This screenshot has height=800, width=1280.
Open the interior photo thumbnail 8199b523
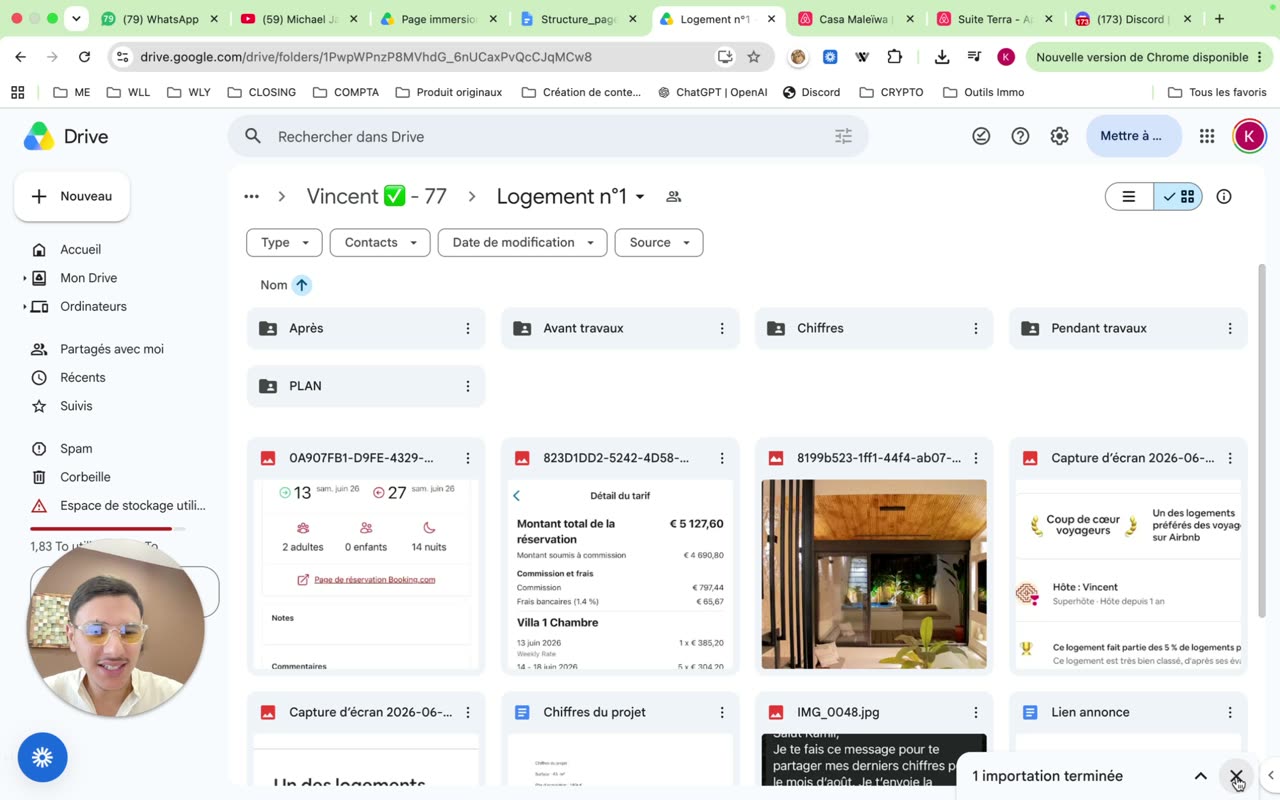[874, 574]
